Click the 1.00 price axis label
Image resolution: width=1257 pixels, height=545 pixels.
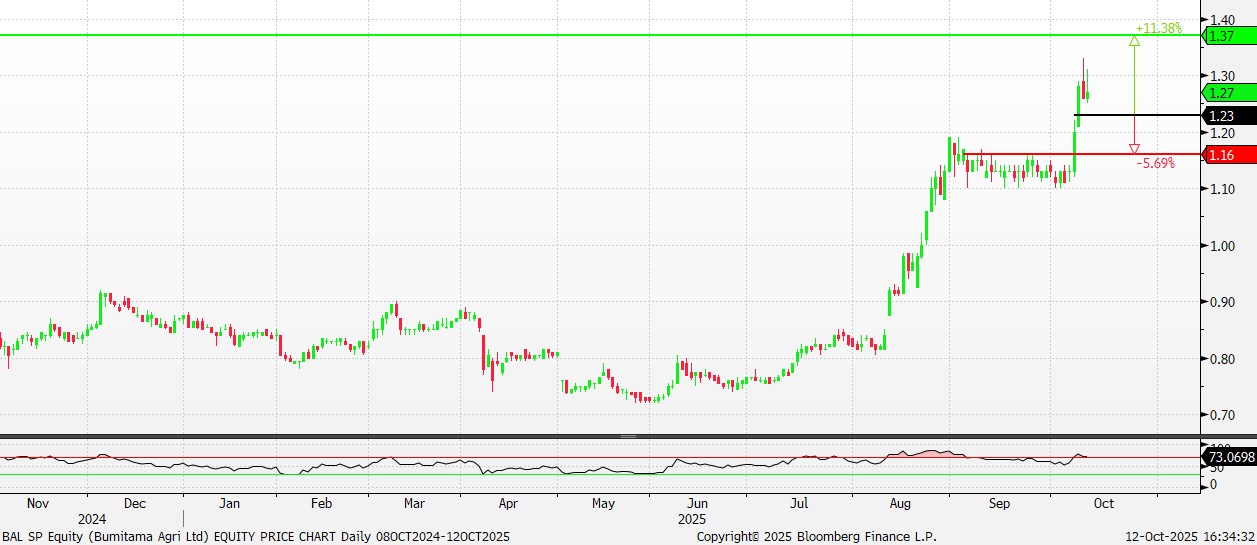coord(1222,246)
